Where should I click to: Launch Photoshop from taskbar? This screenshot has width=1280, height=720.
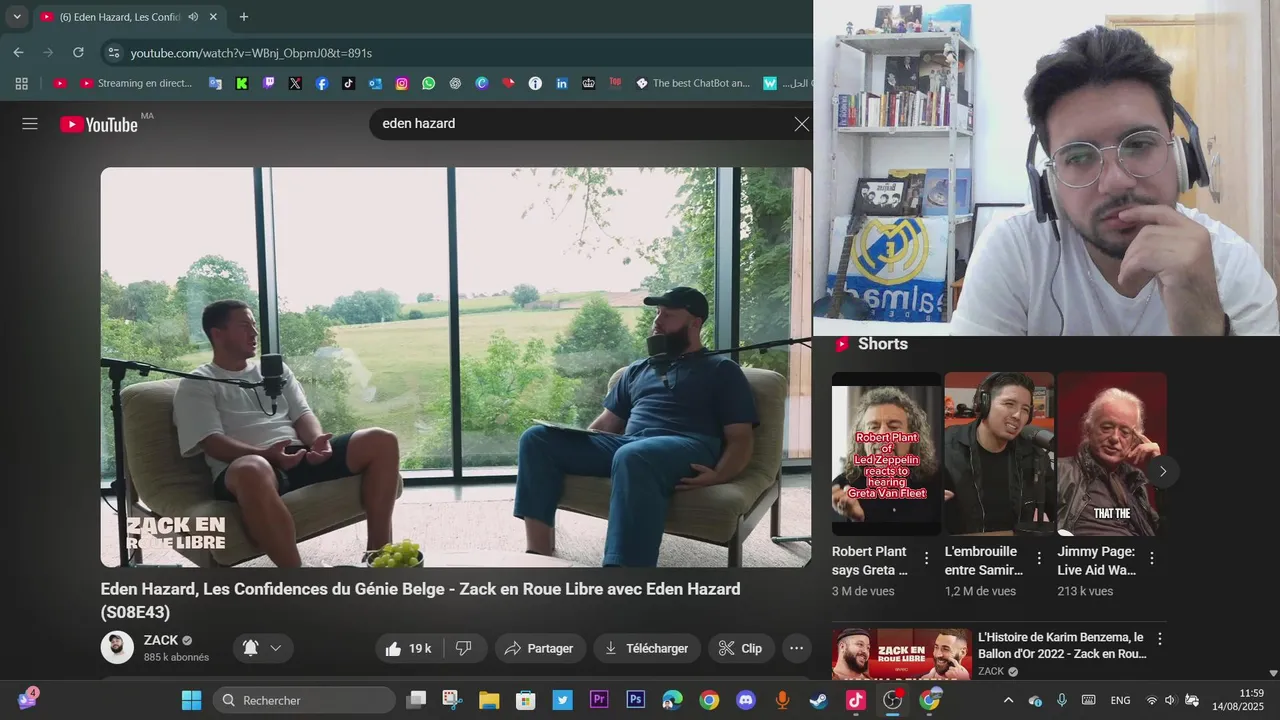[636, 700]
